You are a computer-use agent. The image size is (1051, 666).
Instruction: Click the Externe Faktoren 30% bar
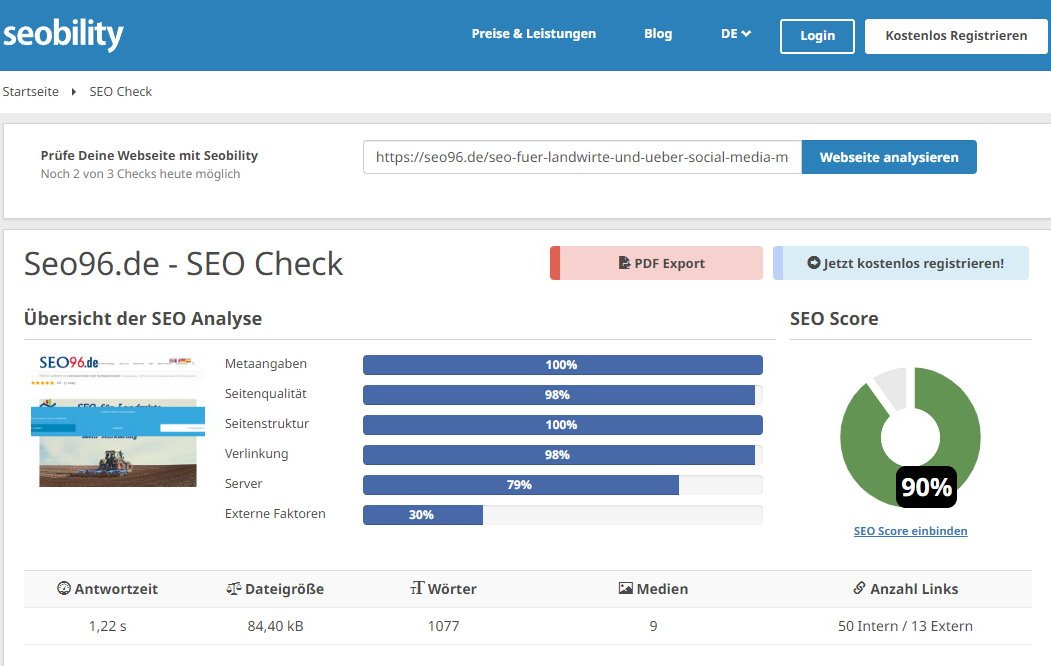pos(562,515)
